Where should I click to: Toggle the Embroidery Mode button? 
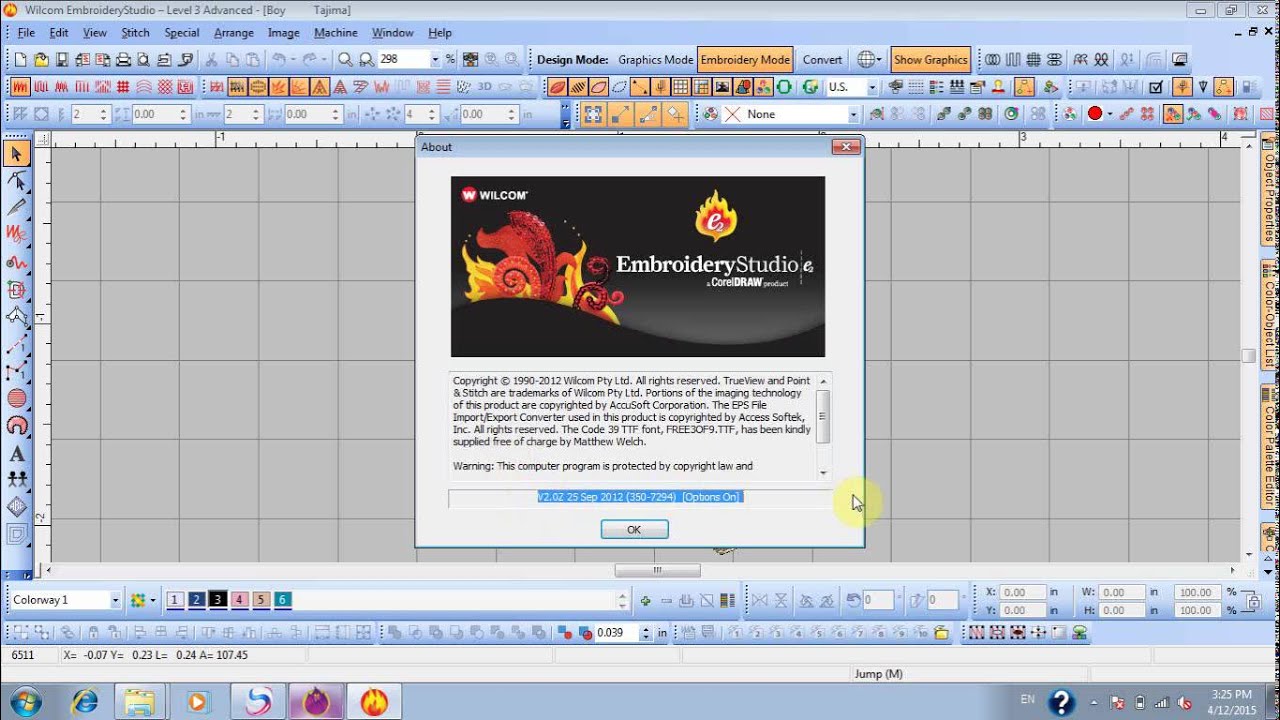pyautogui.click(x=745, y=60)
